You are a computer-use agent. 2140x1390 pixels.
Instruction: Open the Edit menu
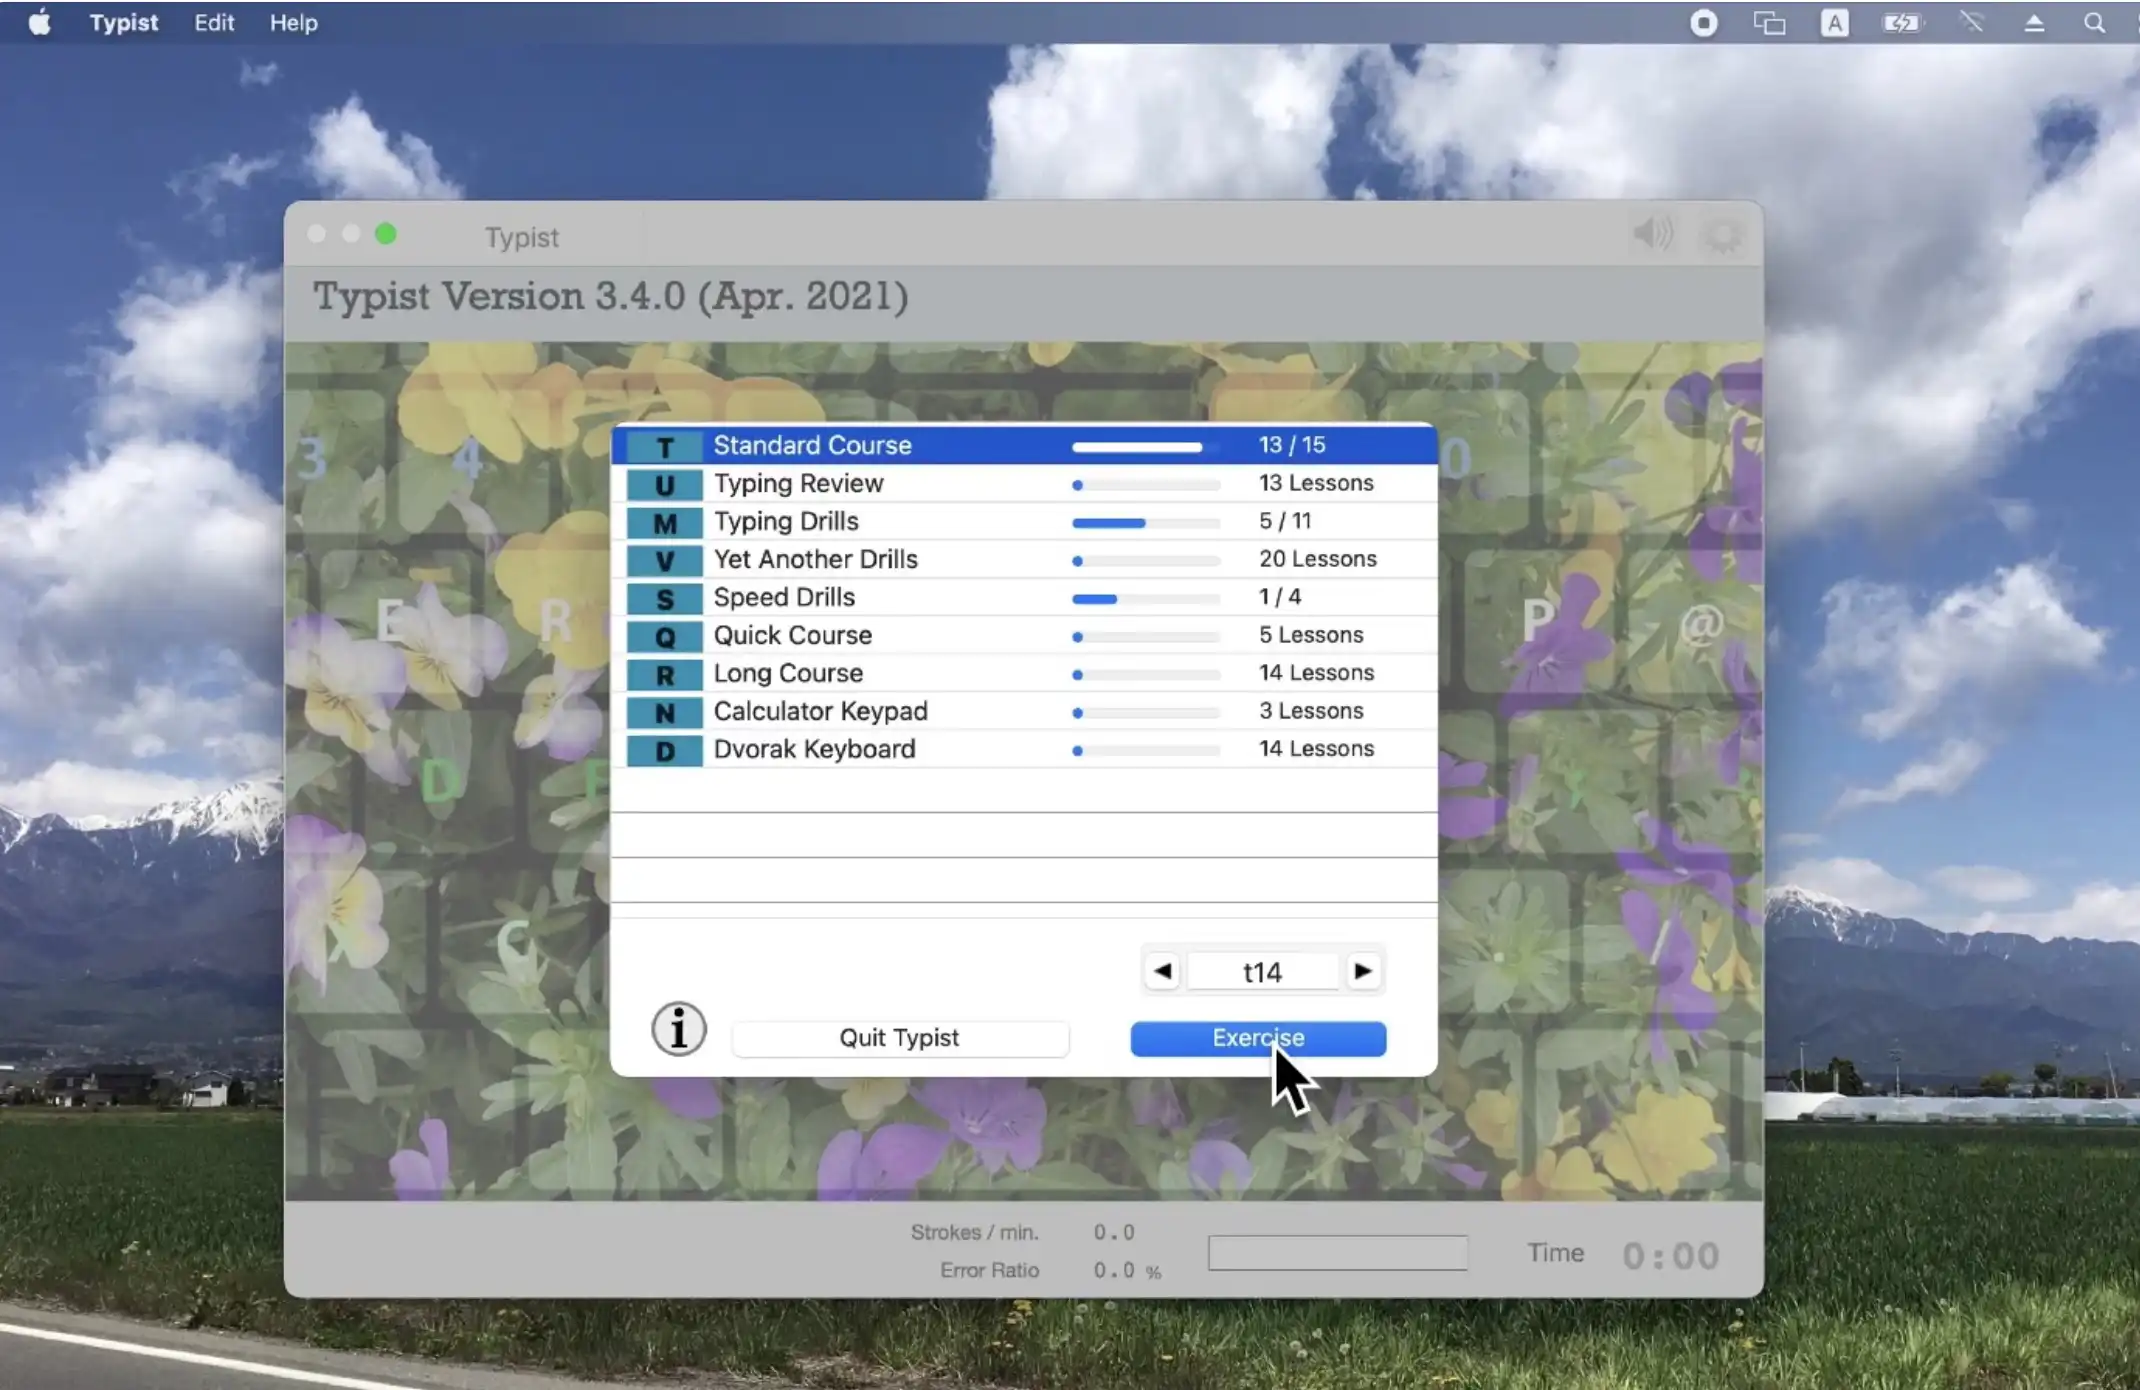(x=214, y=22)
